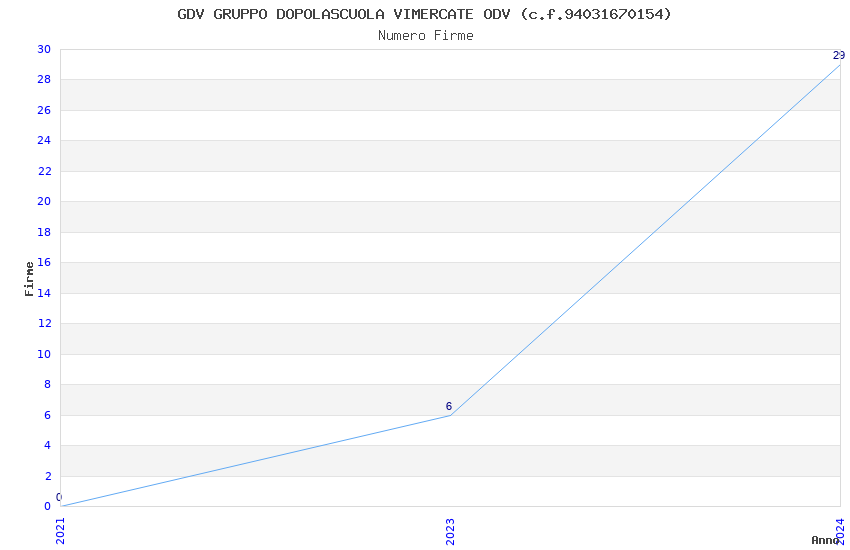Click the chart title GDV GRUPPO DOPOLASCUOLA VIMERCATE ODV
Image resolution: width=850 pixels, height=550 pixels.
click(424, 14)
